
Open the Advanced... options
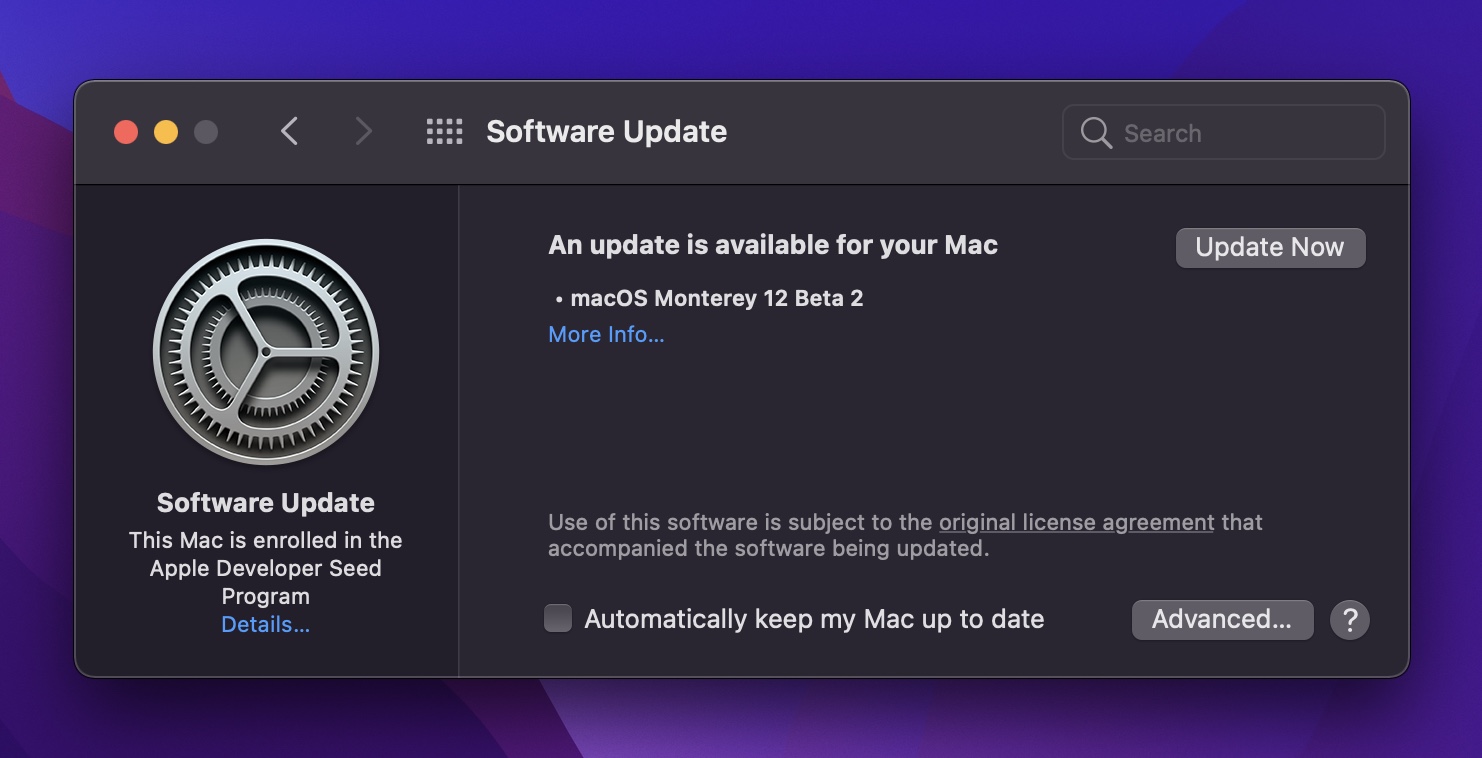coord(1222,620)
